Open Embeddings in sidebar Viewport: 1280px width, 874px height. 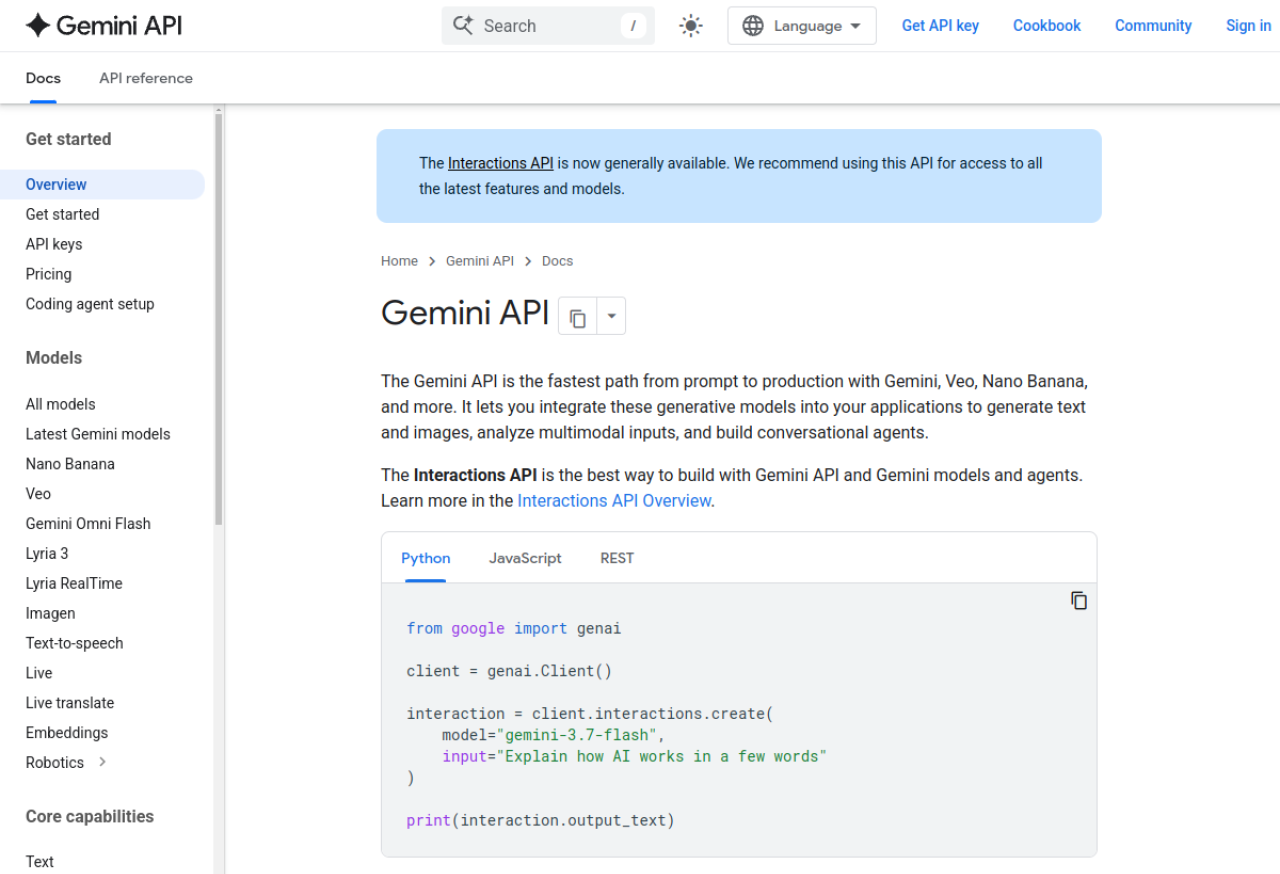(67, 733)
